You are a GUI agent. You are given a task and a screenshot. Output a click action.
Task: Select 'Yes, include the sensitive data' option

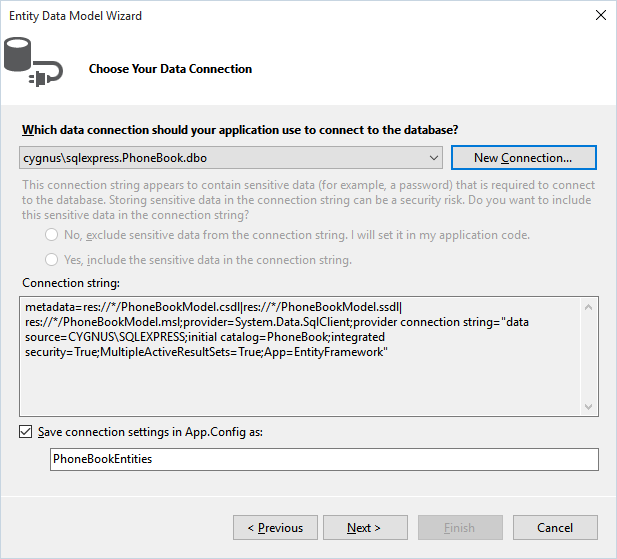click(52, 260)
